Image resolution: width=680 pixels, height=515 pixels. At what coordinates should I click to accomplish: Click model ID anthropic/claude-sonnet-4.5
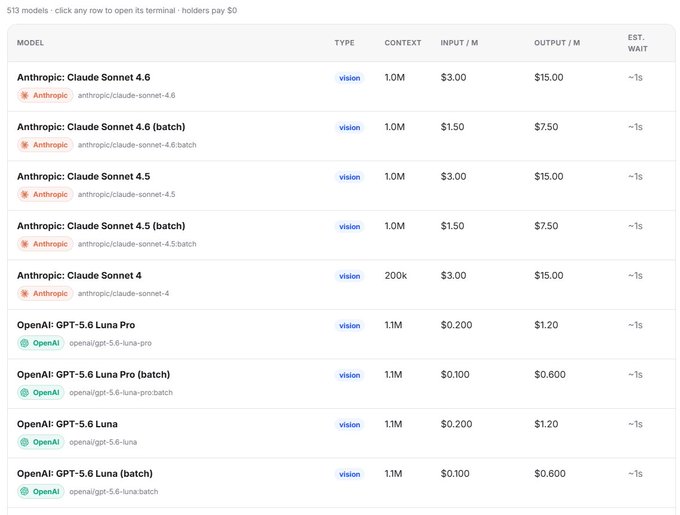point(127,194)
